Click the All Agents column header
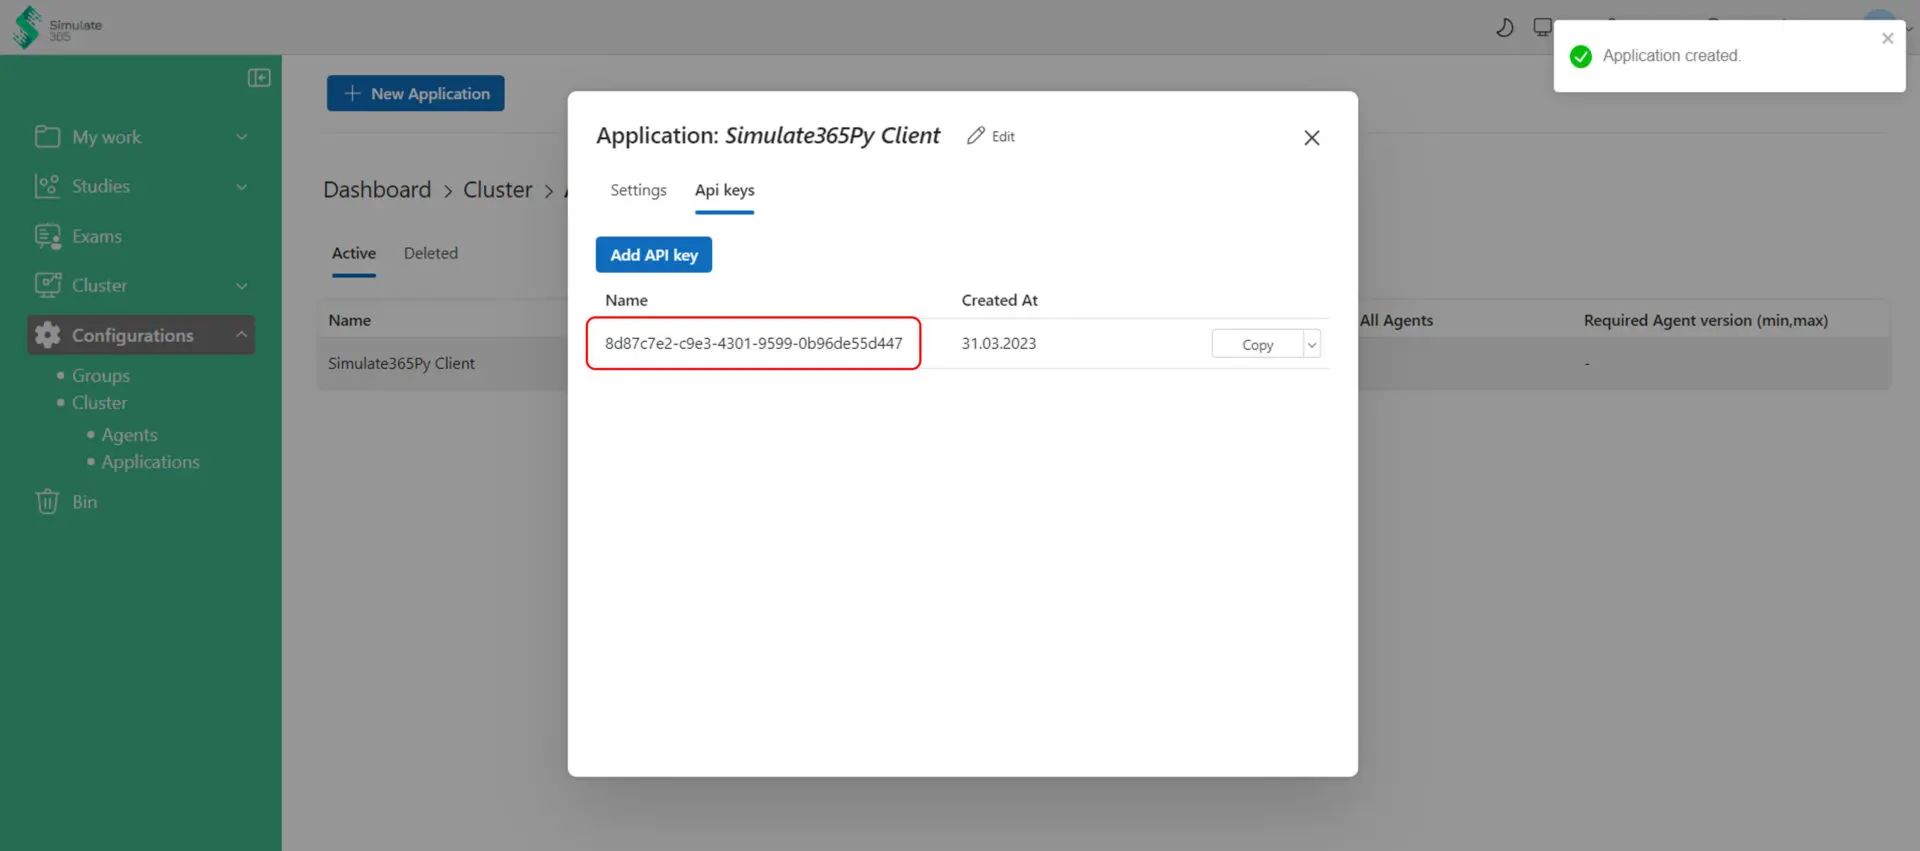 [1396, 320]
